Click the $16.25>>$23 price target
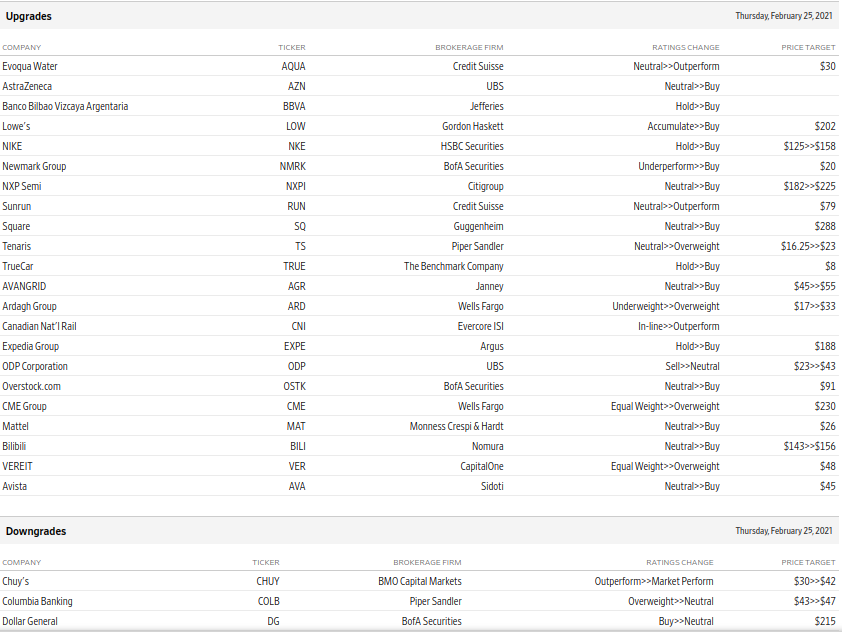Screen dimensions: 842x632 point(808,246)
